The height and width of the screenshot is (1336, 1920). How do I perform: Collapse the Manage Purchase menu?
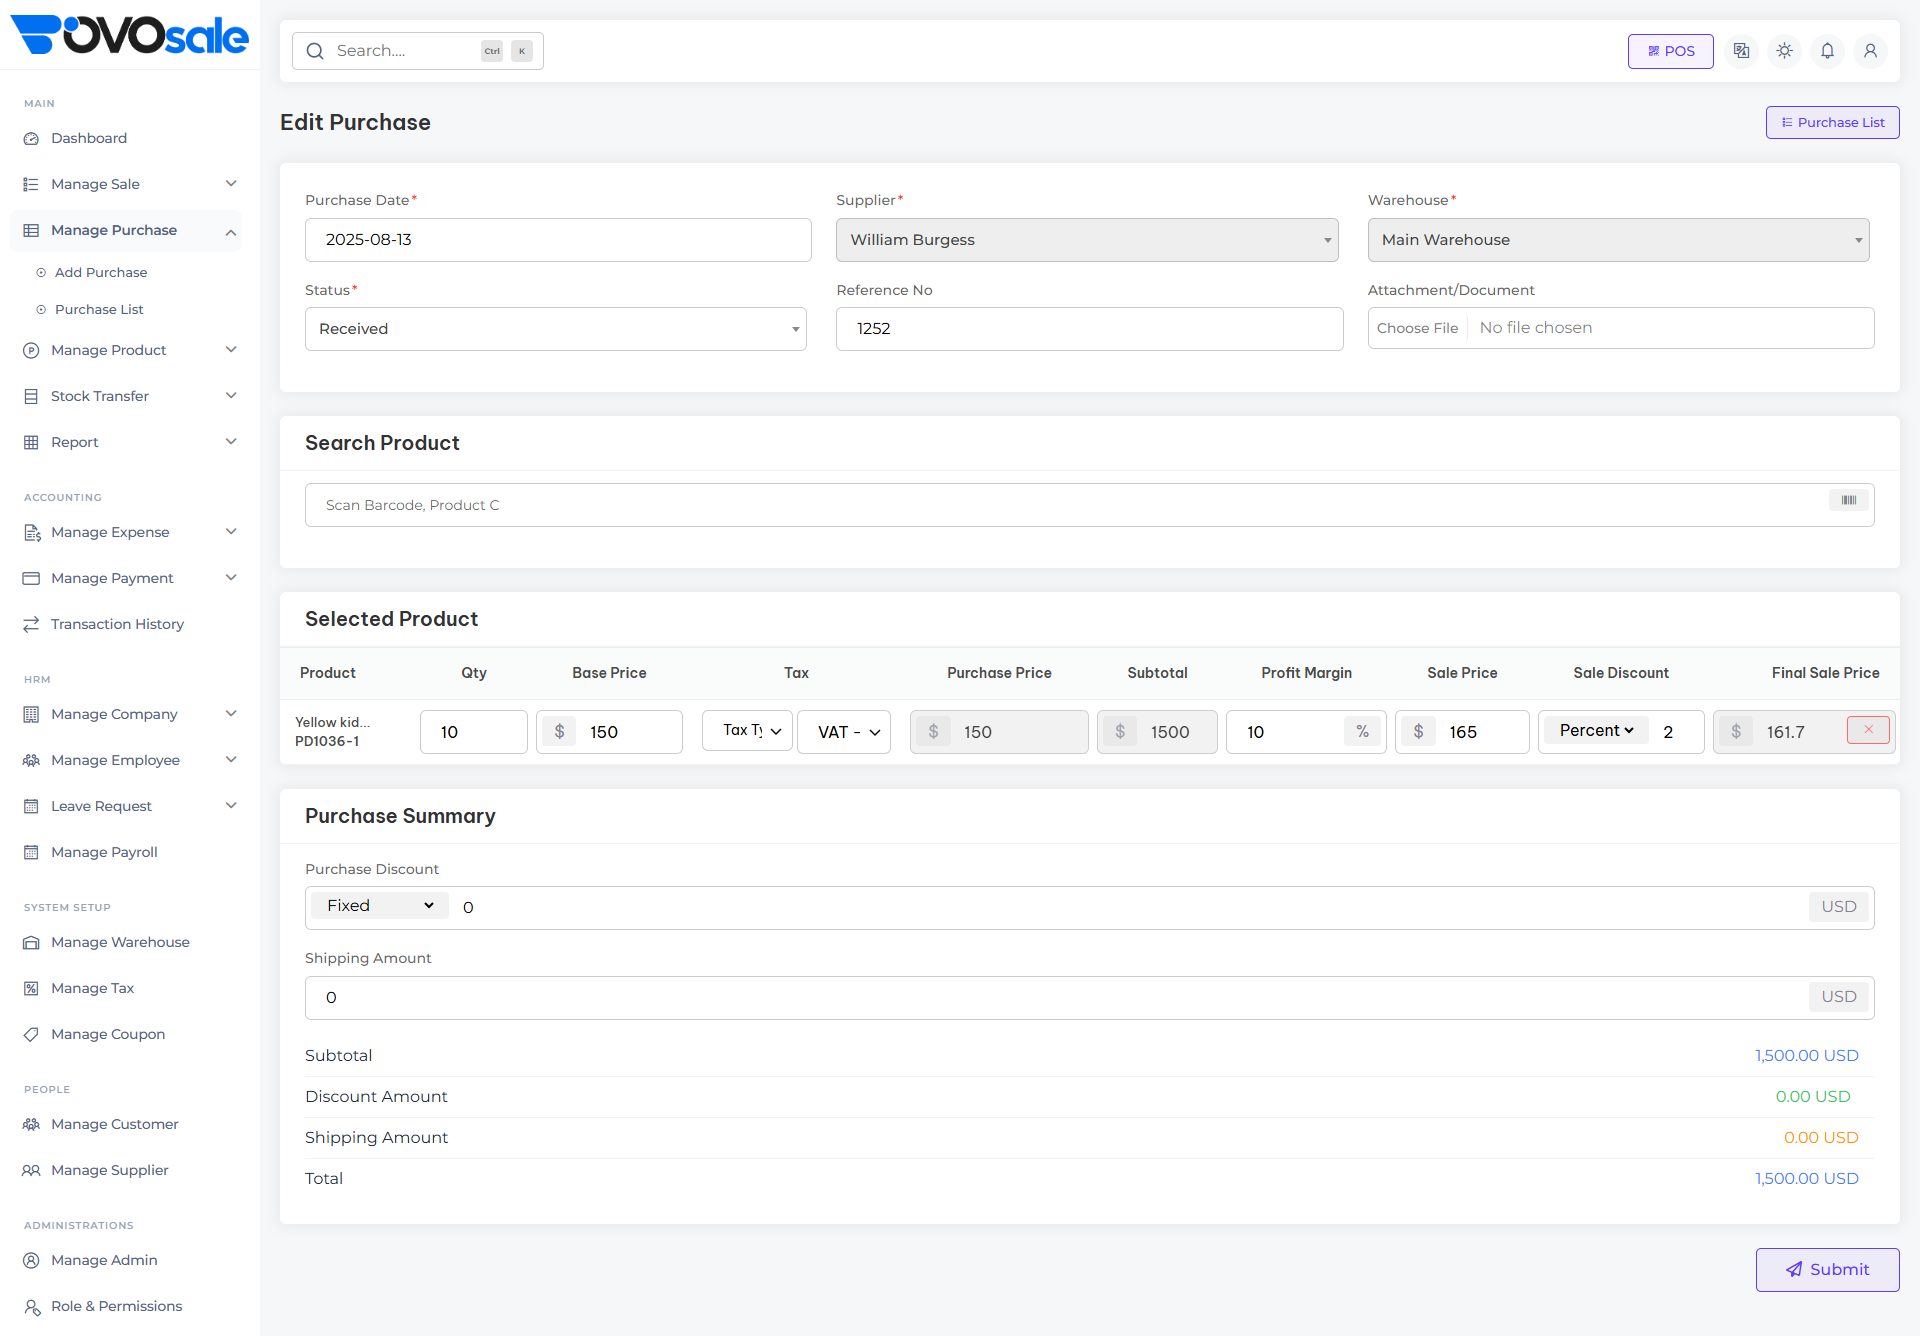pos(126,230)
